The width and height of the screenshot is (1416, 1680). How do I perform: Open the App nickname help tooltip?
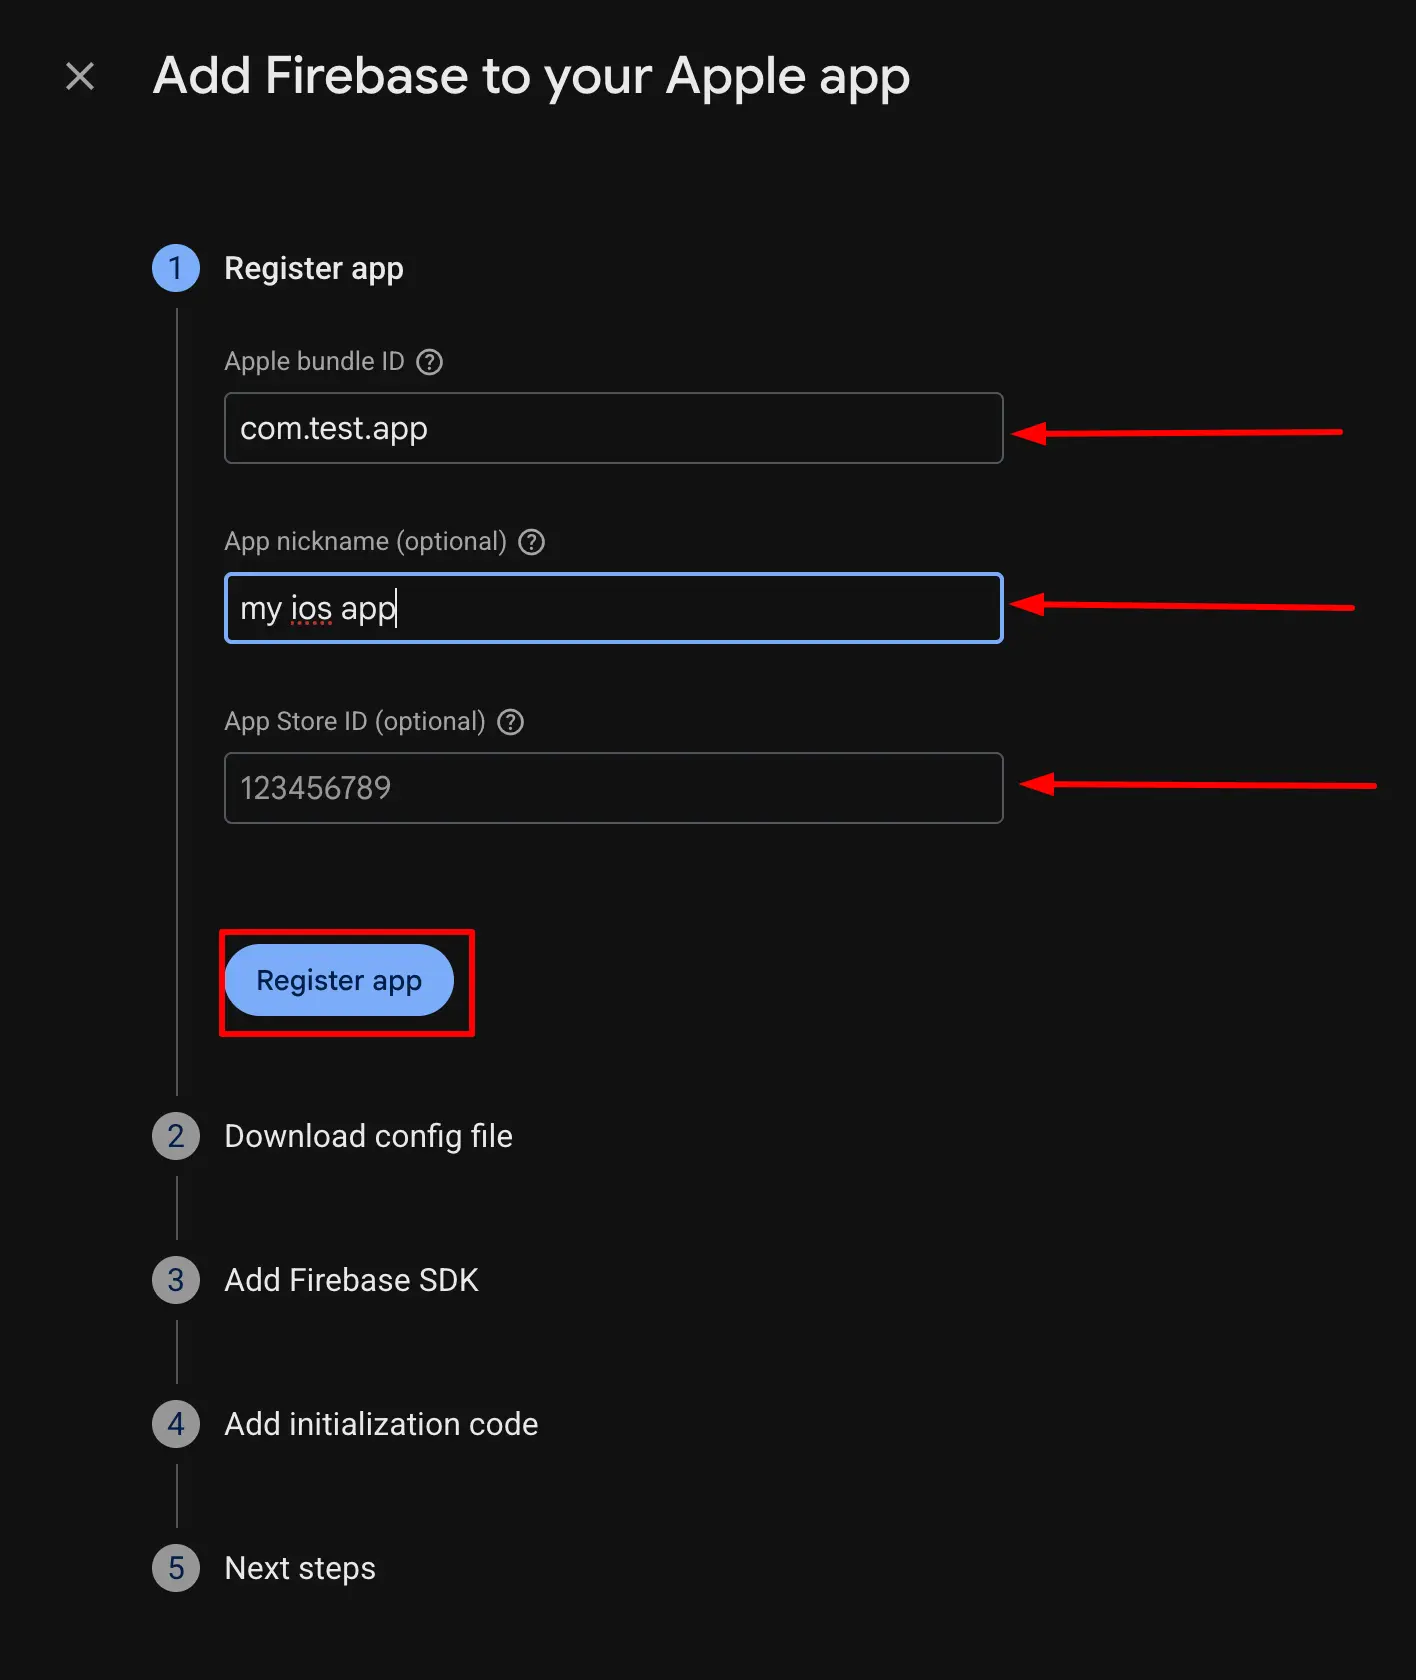tap(532, 541)
